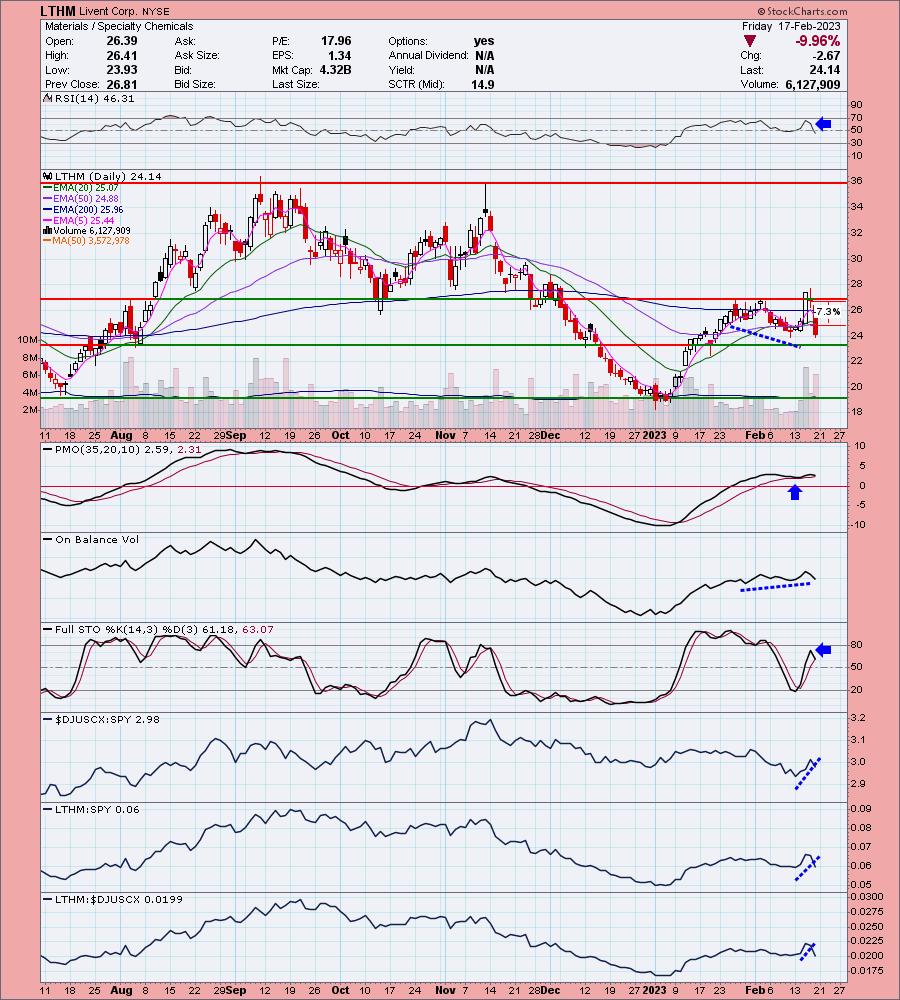900x1000 pixels.
Task: Click the RSI(14) 46.31 indicator label
Action: click(89, 99)
